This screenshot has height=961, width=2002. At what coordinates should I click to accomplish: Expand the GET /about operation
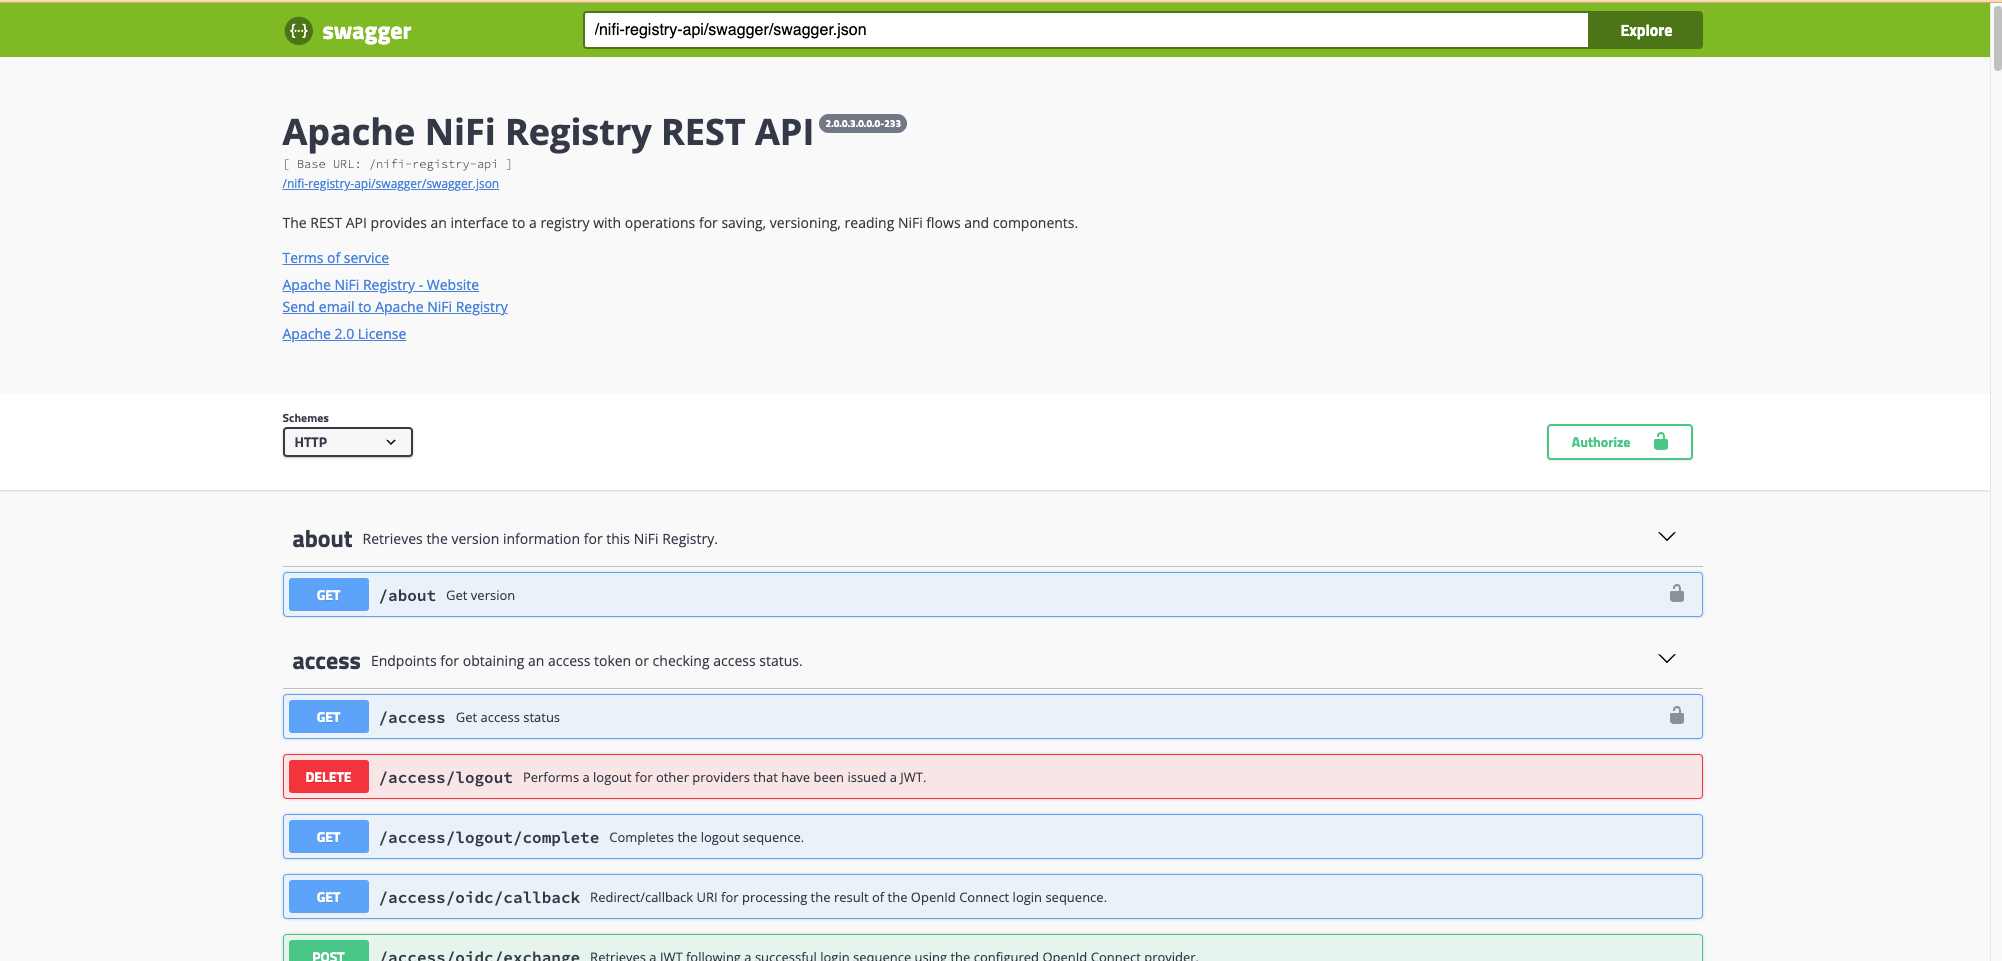click(x=900, y=595)
